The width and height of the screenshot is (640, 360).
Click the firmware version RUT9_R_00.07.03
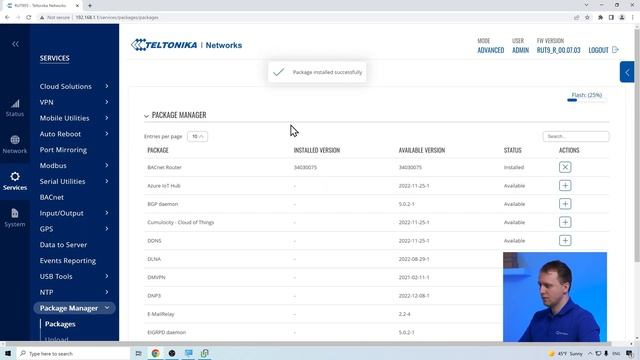[558, 50]
